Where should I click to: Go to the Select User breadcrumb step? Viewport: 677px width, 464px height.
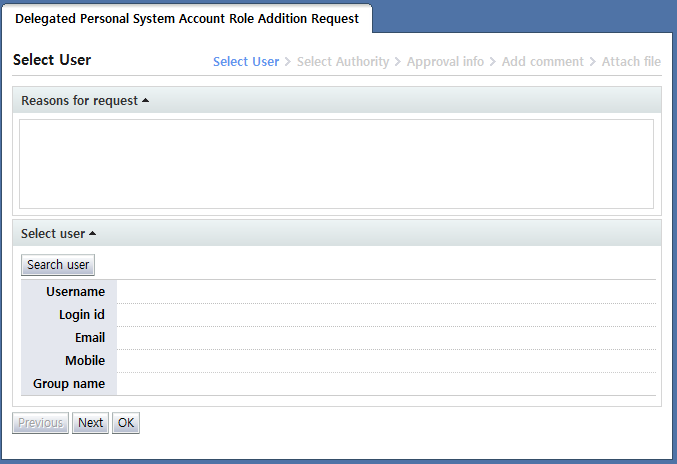(x=245, y=62)
